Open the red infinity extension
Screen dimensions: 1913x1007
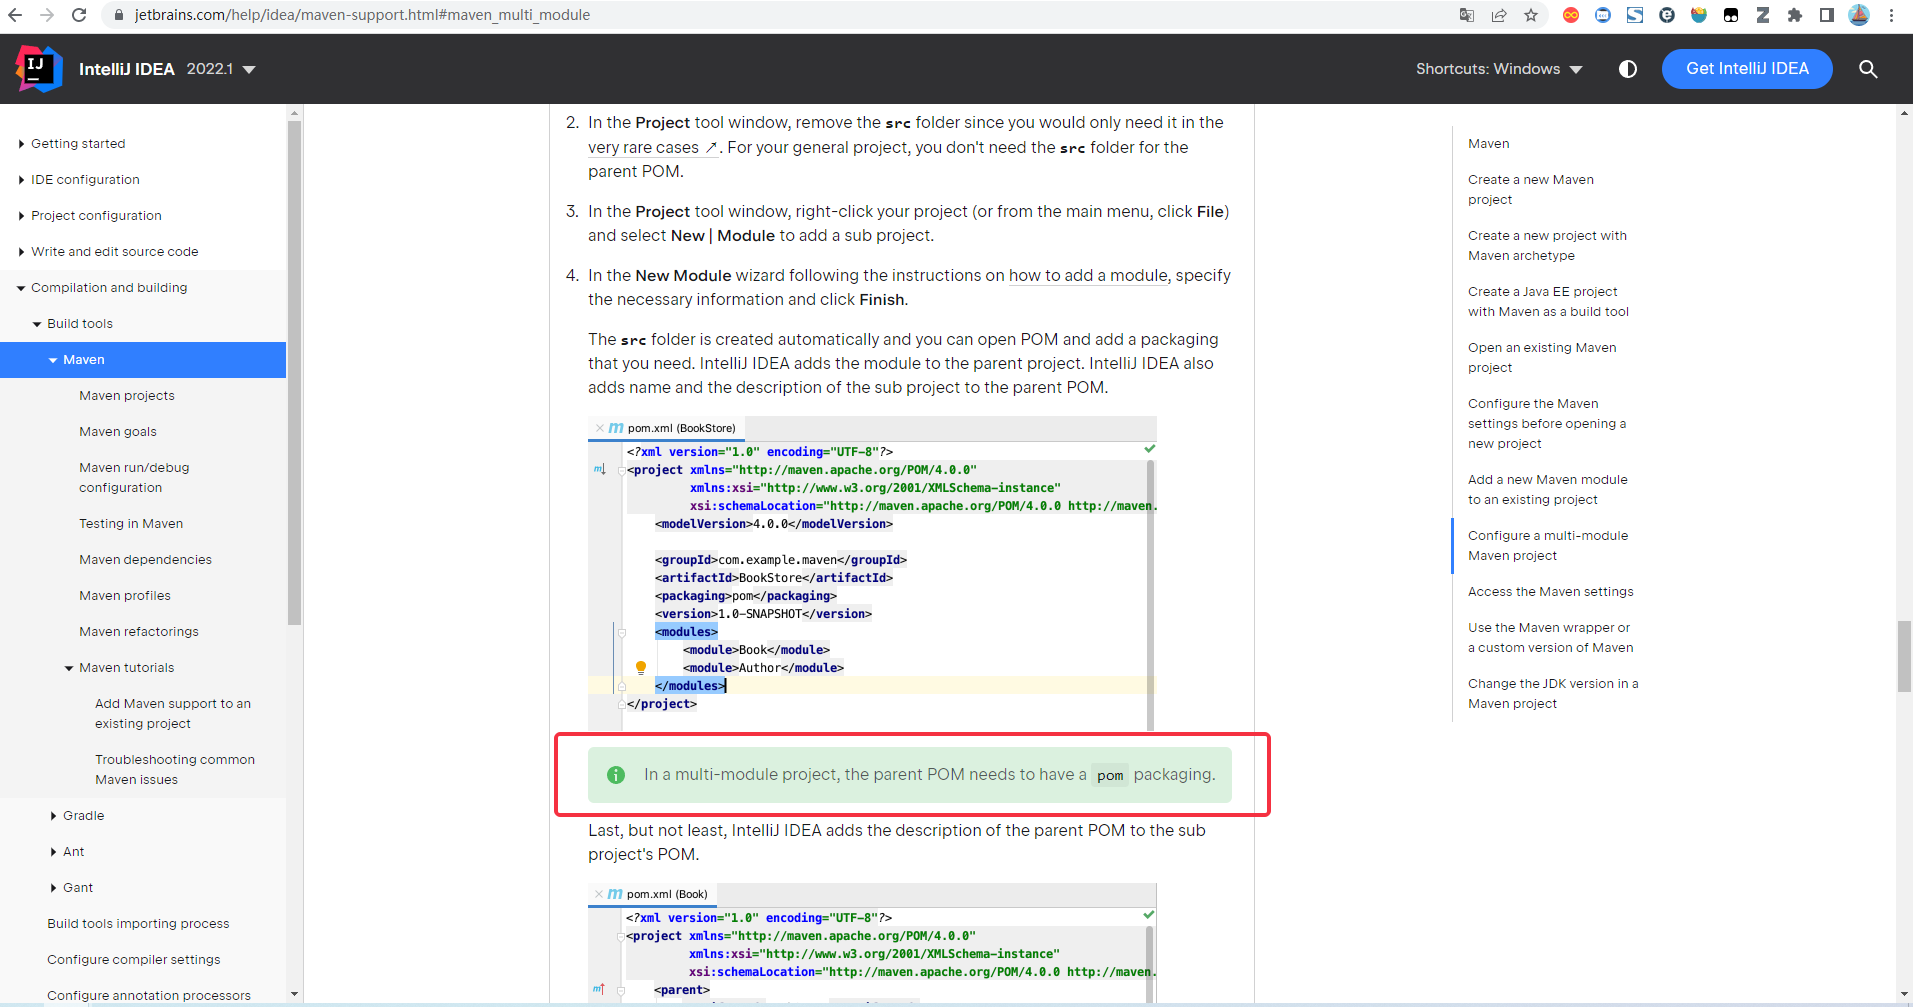click(1571, 15)
